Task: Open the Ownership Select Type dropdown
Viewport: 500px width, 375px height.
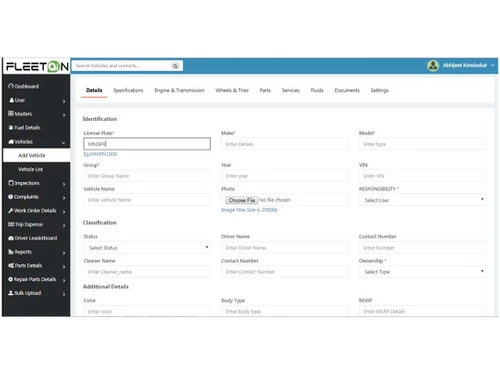Action: pos(422,272)
